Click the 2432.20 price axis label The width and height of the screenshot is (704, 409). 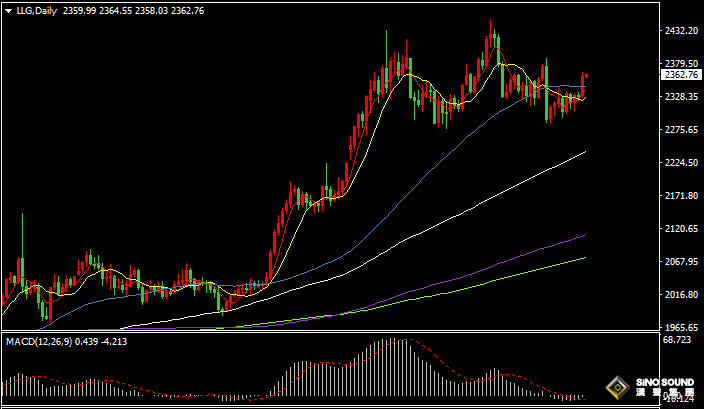(x=680, y=32)
